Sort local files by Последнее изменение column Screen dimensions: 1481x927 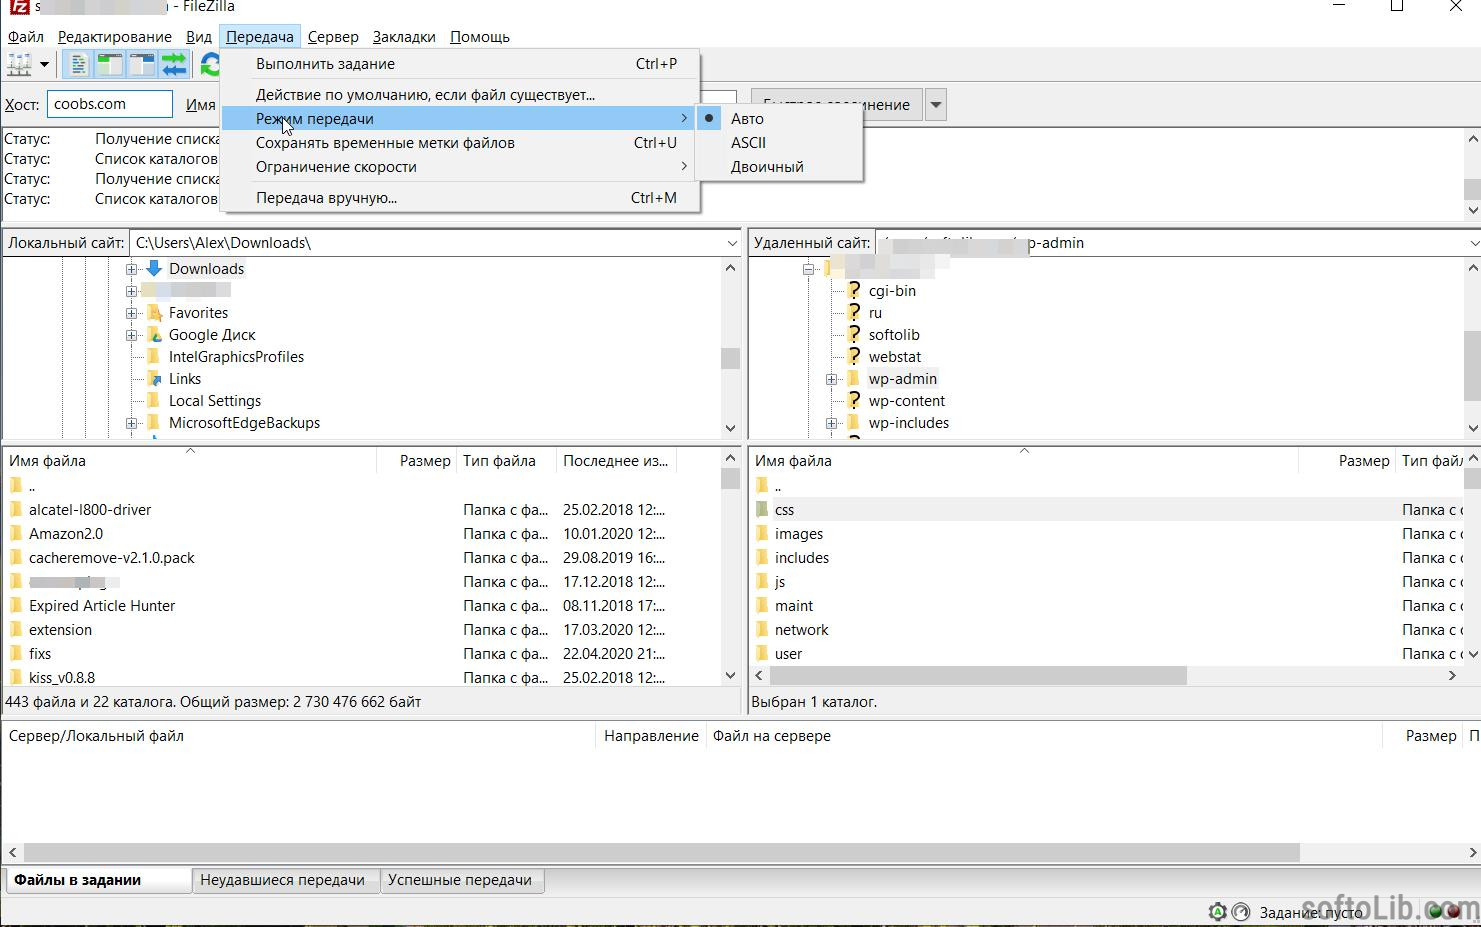616,460
